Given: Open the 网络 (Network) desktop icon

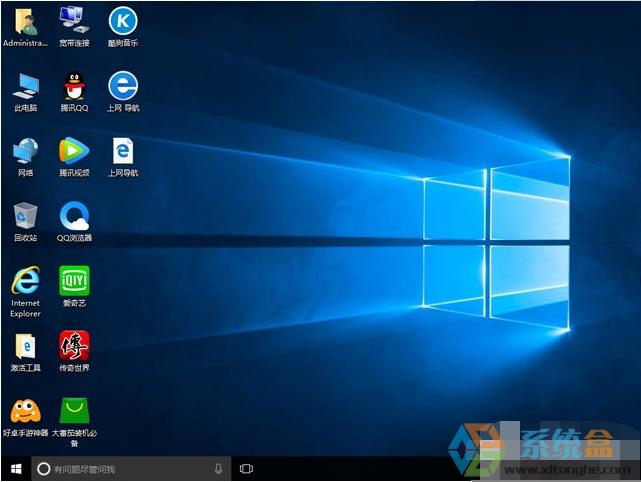Looking at the screenshot, I should coord(25,151).
